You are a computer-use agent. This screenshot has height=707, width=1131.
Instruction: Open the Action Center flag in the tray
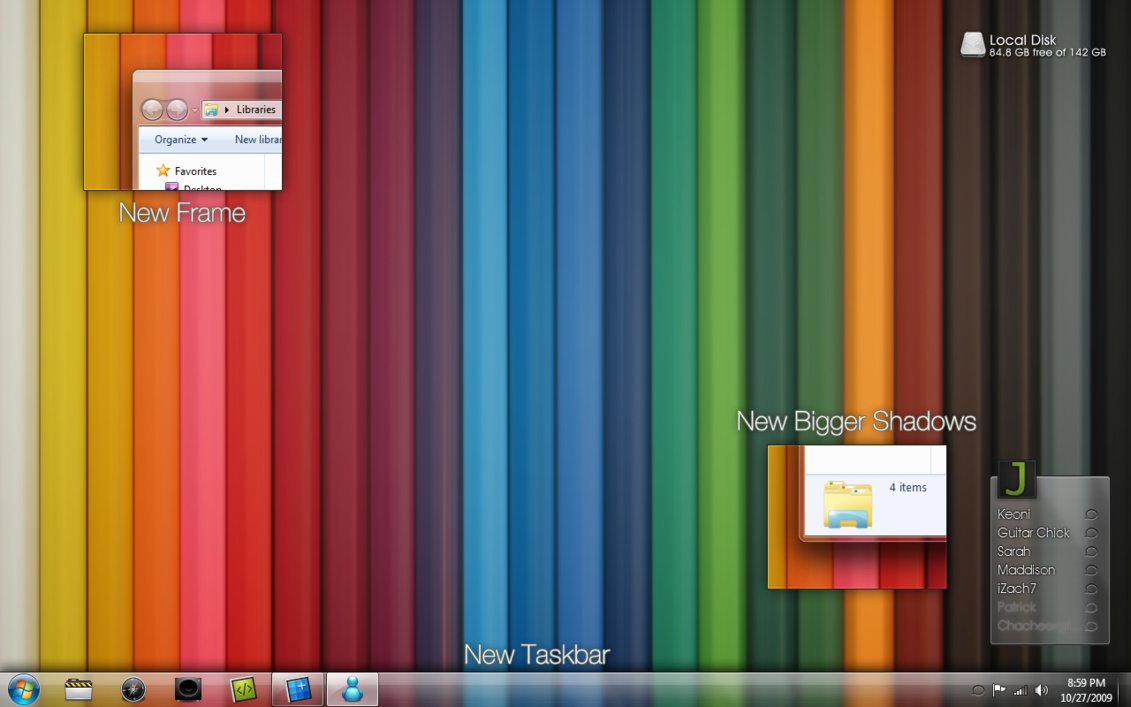point(997,689)
